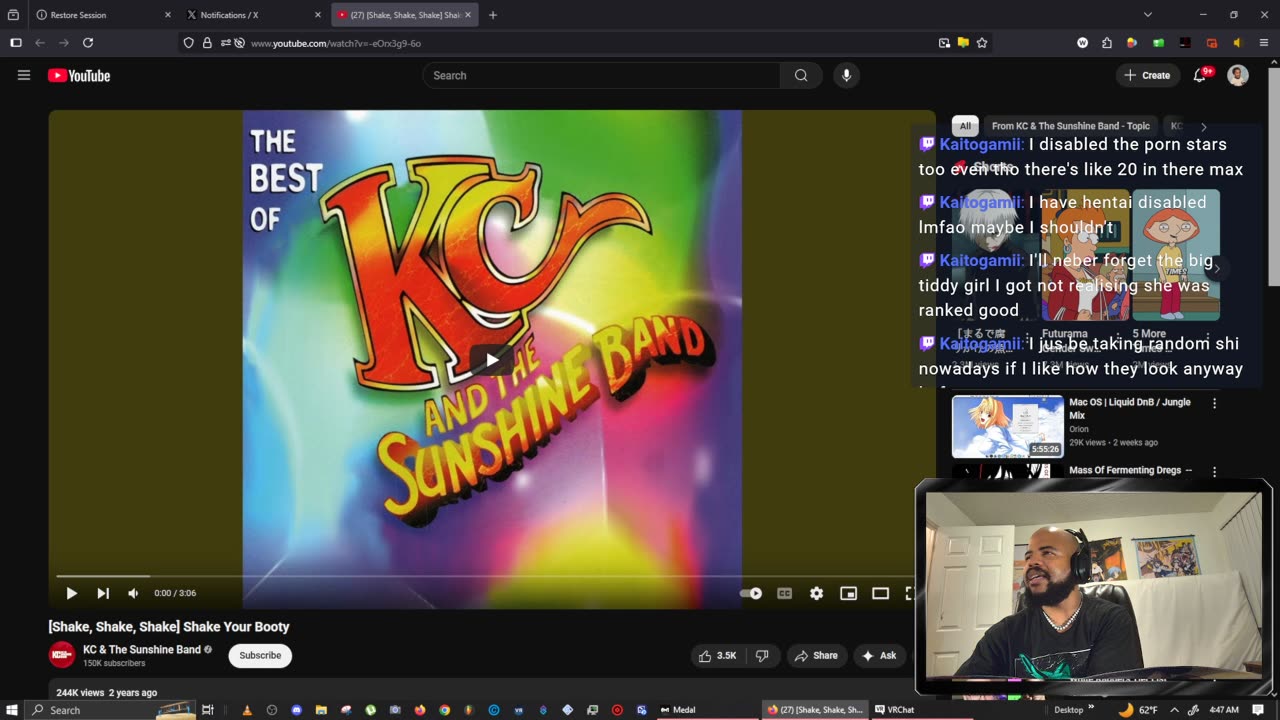1280x720 pixels.
Task: Close the Restore Session tab
Action: click(x=167, y=15)
